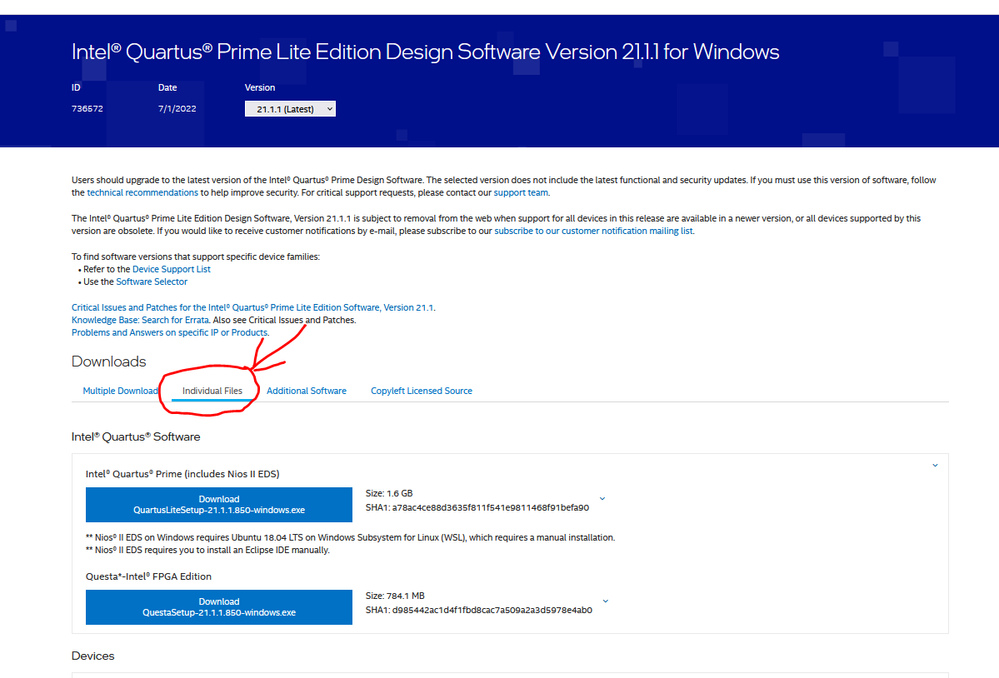Click the Size: 1.6 GB text

pyautogui.click(x=389, y=493)
